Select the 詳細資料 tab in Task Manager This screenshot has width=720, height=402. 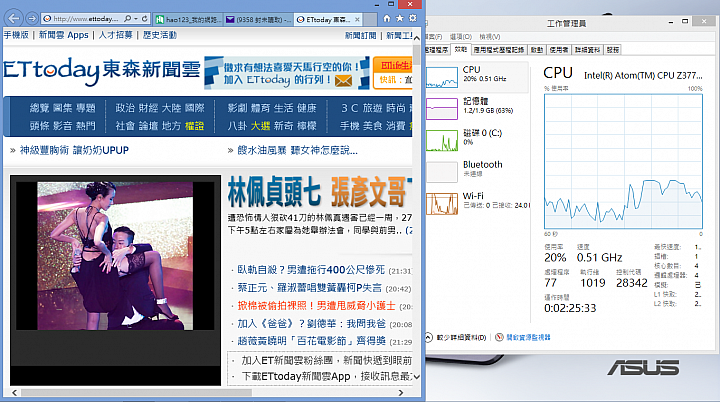pos(588,50)
